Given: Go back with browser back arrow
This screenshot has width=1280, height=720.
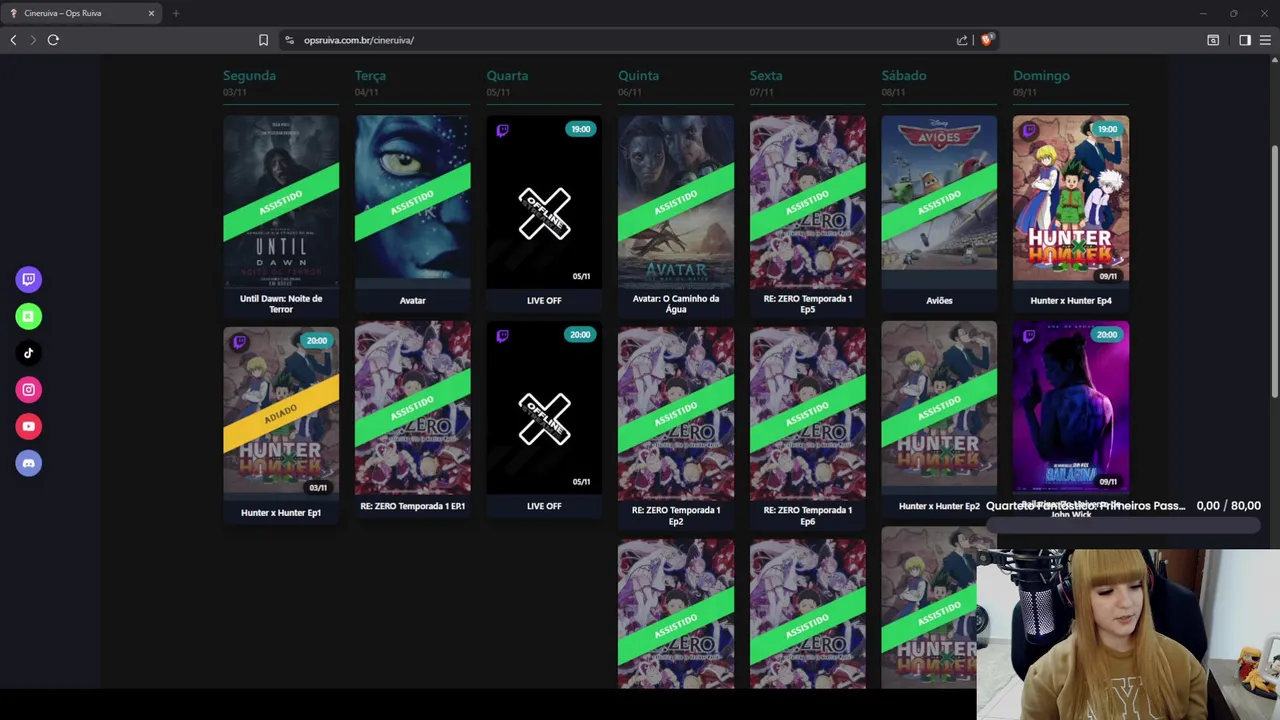Looking at the screenshot, I should tap(13, 40).
